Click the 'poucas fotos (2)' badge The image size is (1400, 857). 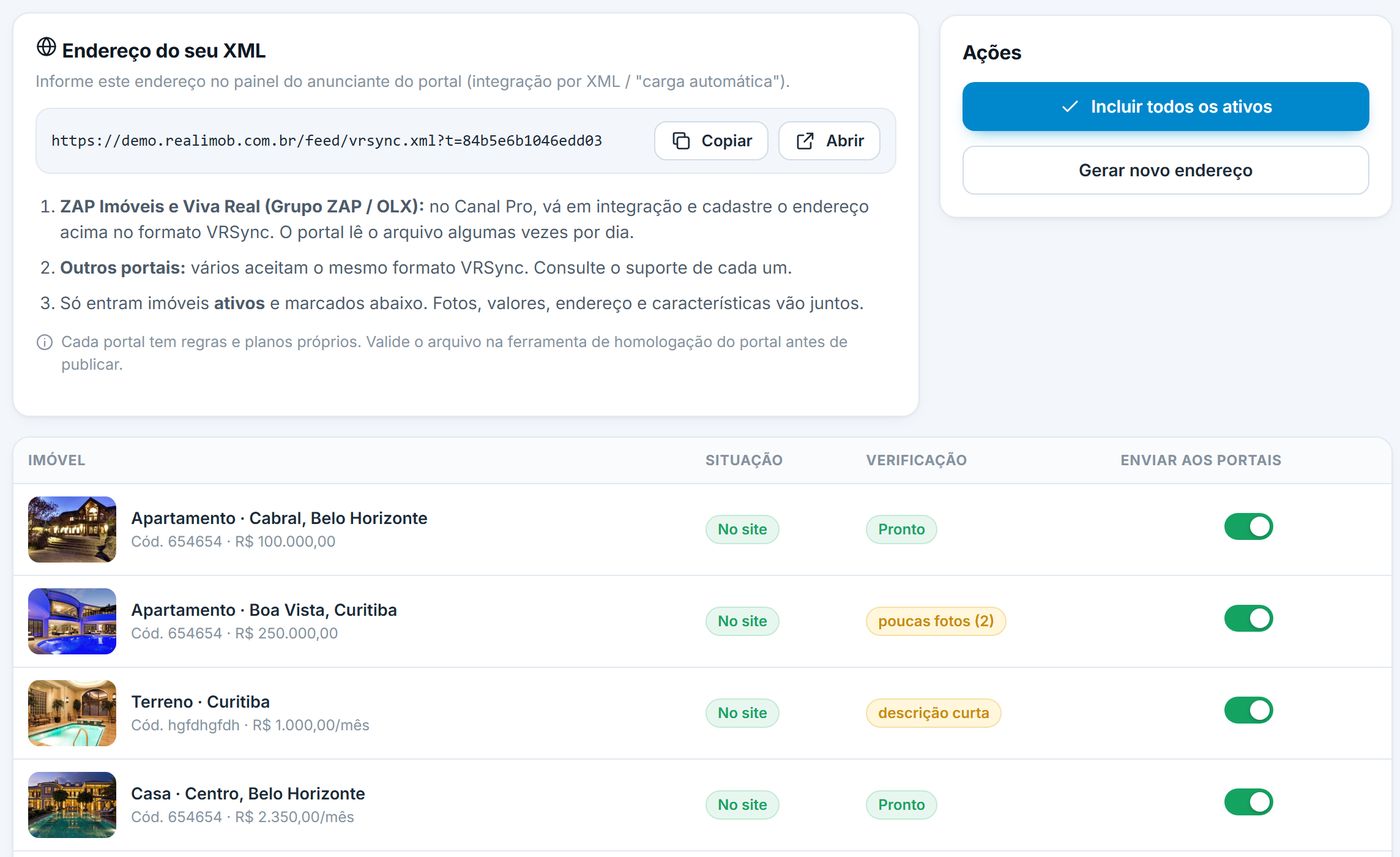[936, 621]
